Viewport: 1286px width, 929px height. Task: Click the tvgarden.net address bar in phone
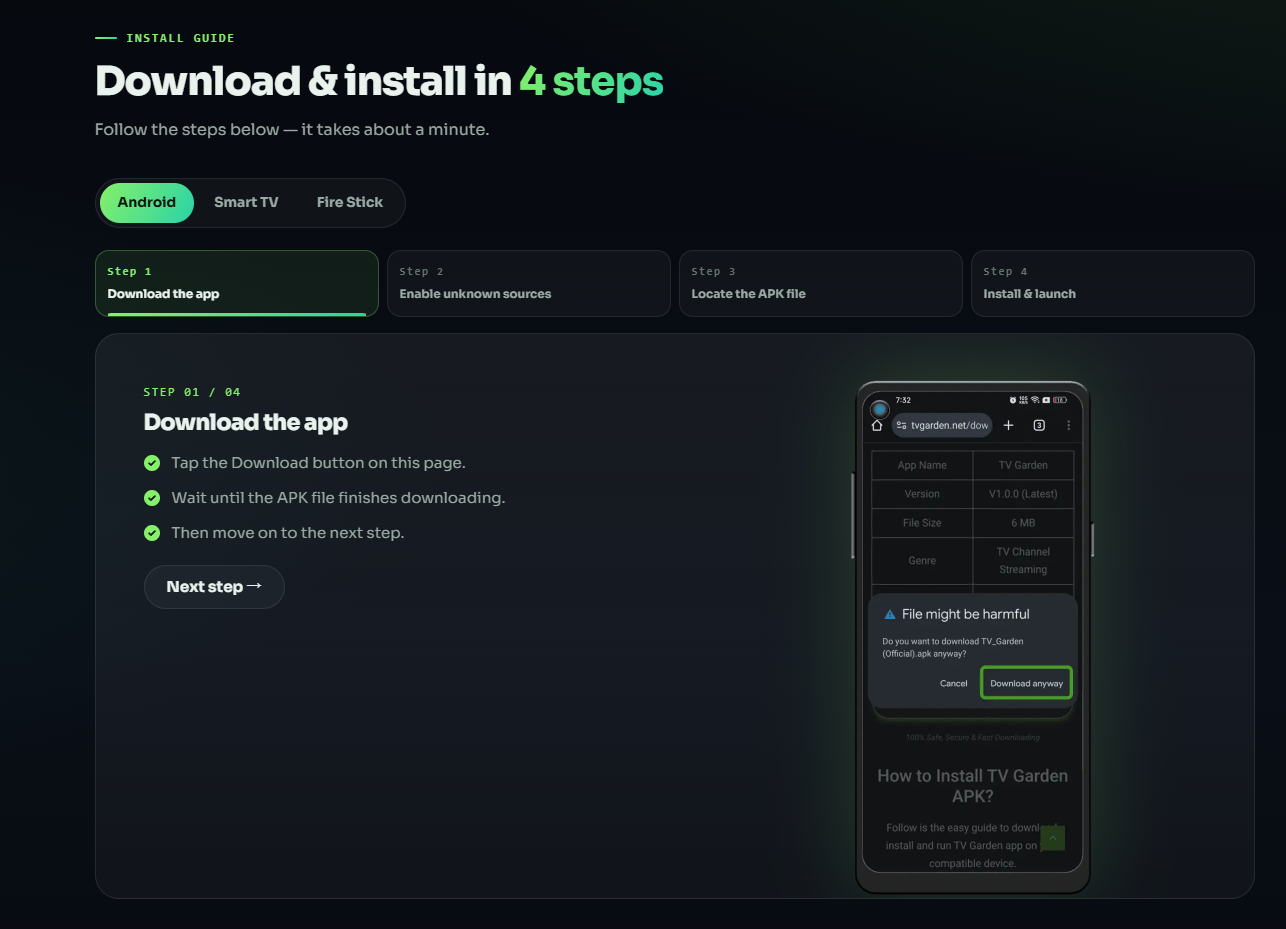click(x=942, y=425)
